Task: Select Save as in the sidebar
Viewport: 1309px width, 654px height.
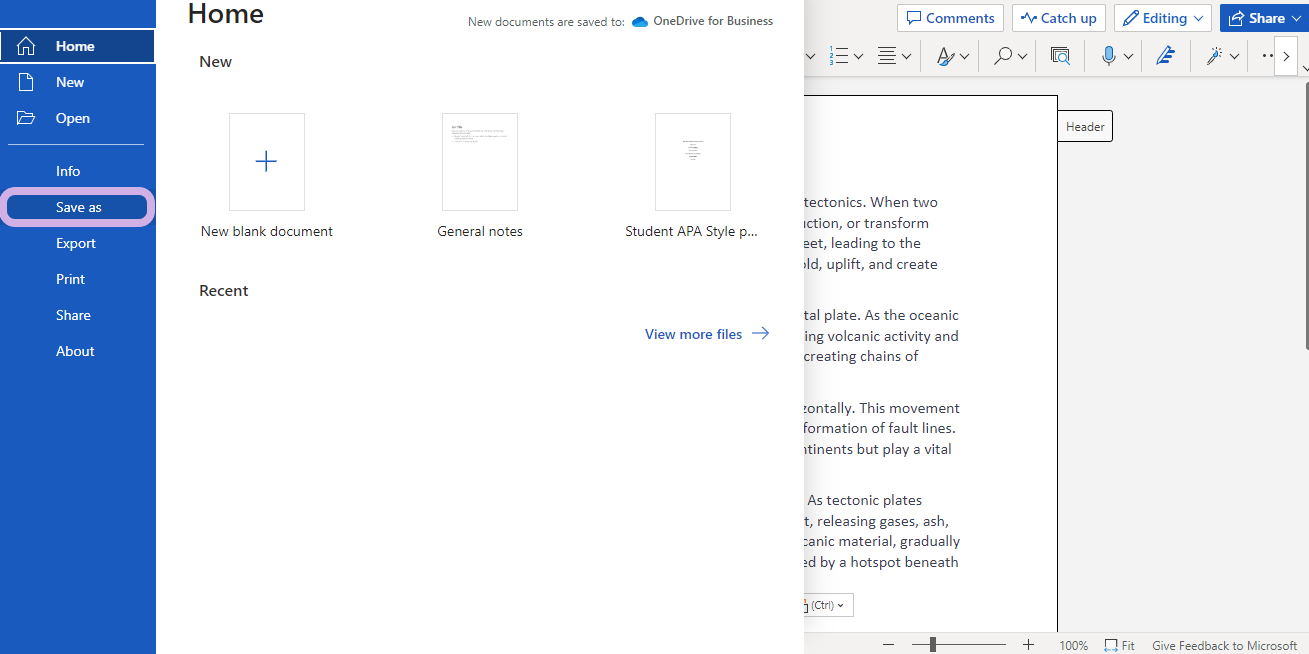Action: pos(78,207)
